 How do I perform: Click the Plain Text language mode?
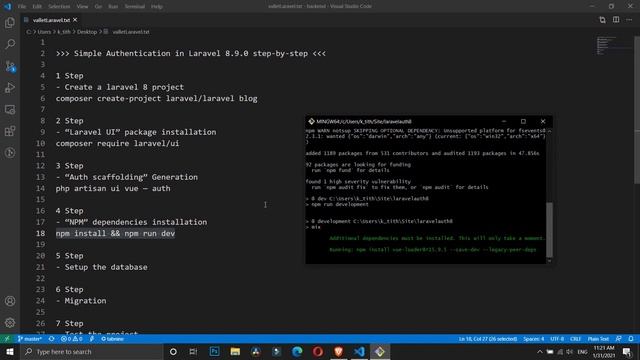tap(598, 339)
